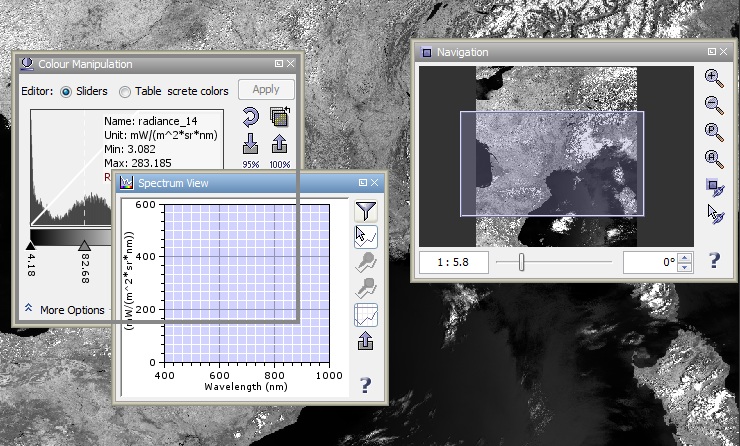The width and height of the screenshot is (740, 446).
Task: Click the zoom in icon in Navigation
Action: 714,77
